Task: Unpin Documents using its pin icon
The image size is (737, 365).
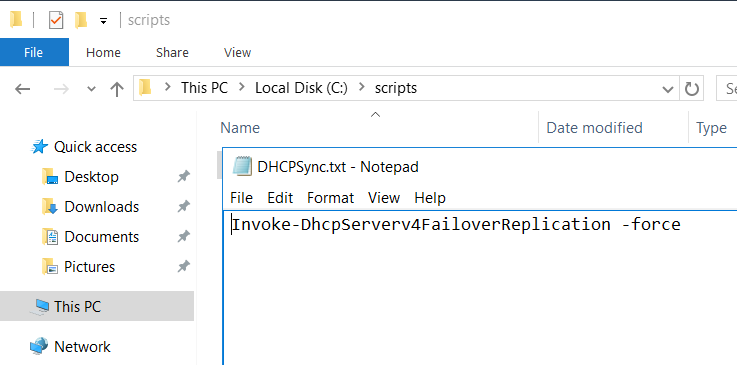Action: pyautogui.click(x=183, y=237)
